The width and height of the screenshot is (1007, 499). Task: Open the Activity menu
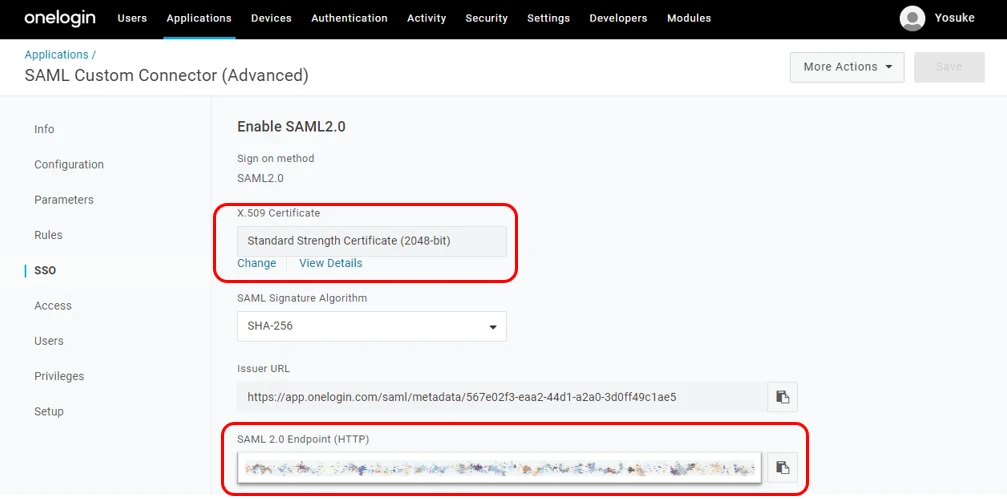click(x=426, y=18)
